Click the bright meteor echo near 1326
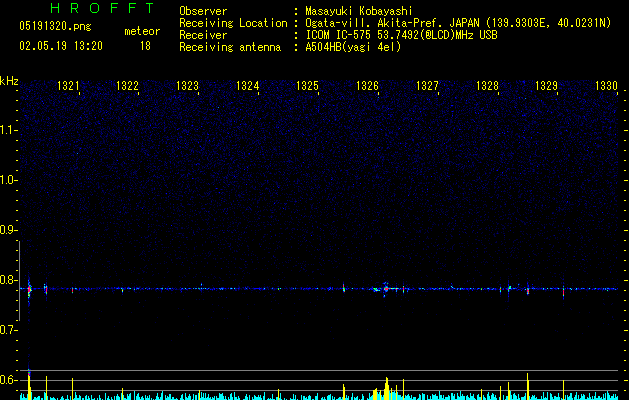Image resolution: width=629 pixels, height=400 pixels. (x=386, y=288)
